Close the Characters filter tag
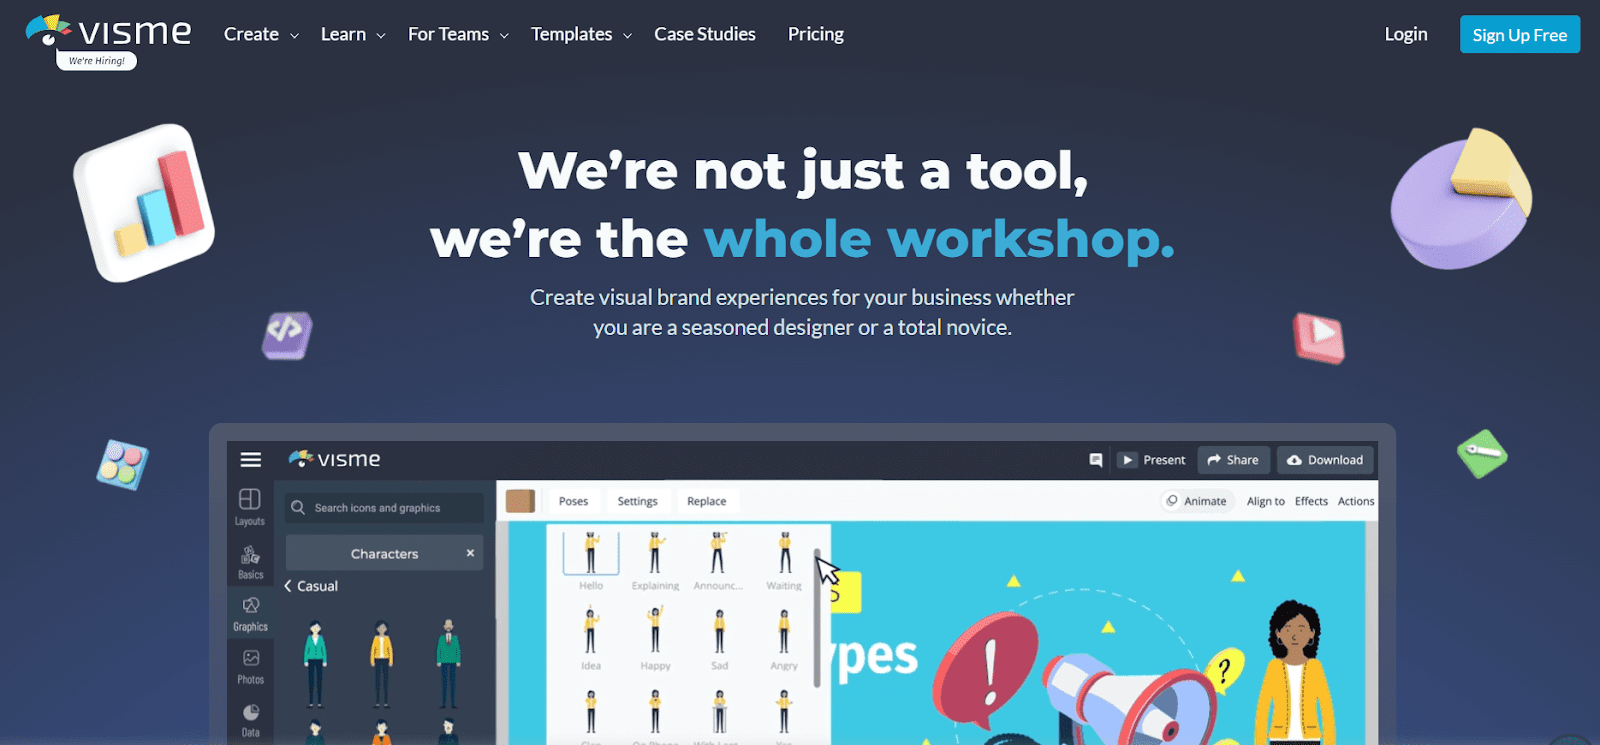The width and height of the screenshot is (1600, 745). 470,553
